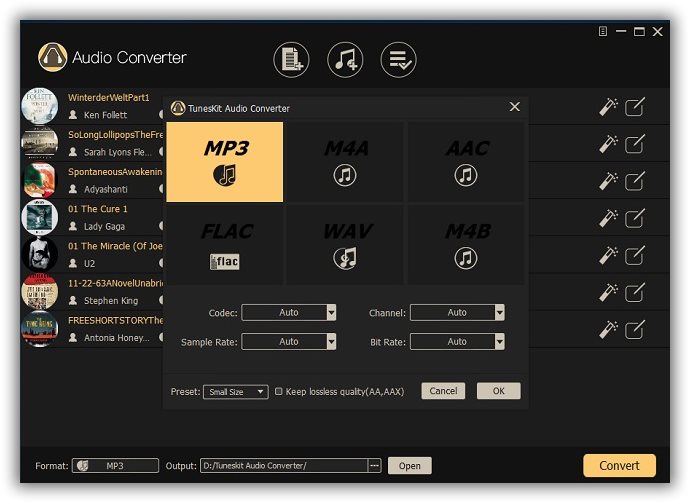Click the 11-22-63 cover thumbnail
This screenshot has height=503, width=690.
tap(40, 292)
